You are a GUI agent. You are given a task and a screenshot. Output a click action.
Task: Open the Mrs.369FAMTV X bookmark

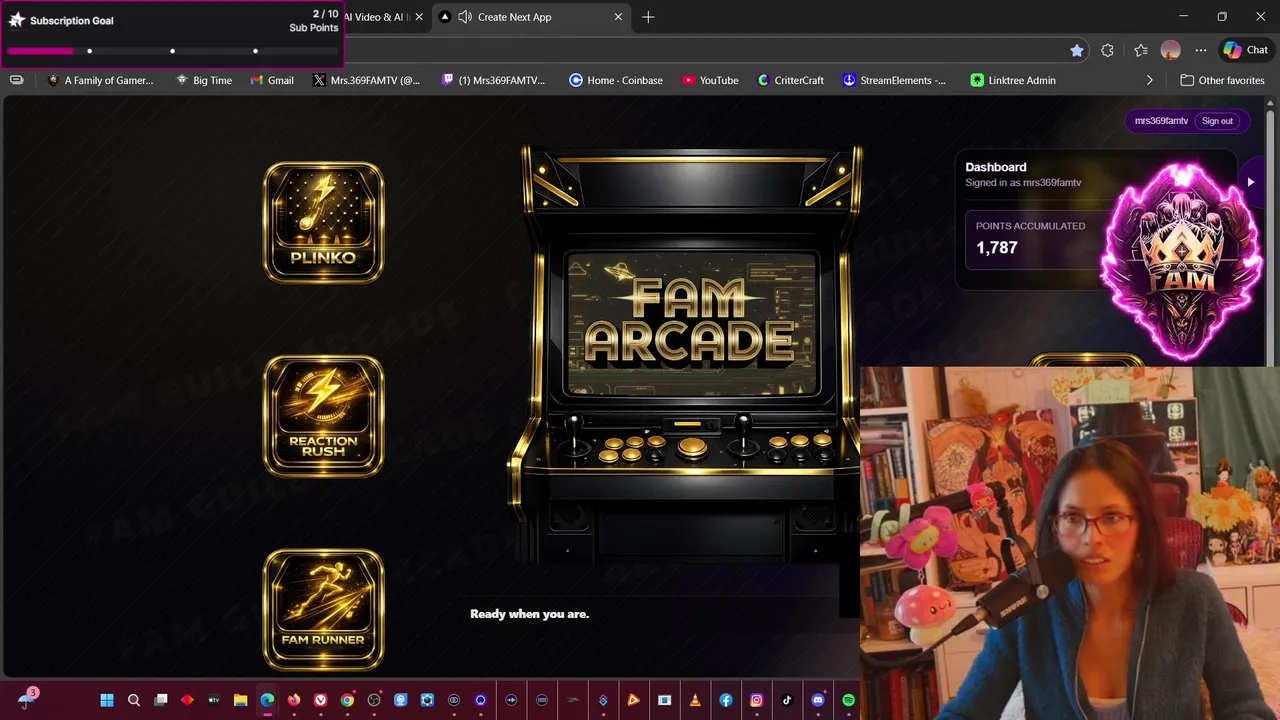click(366, 80)
